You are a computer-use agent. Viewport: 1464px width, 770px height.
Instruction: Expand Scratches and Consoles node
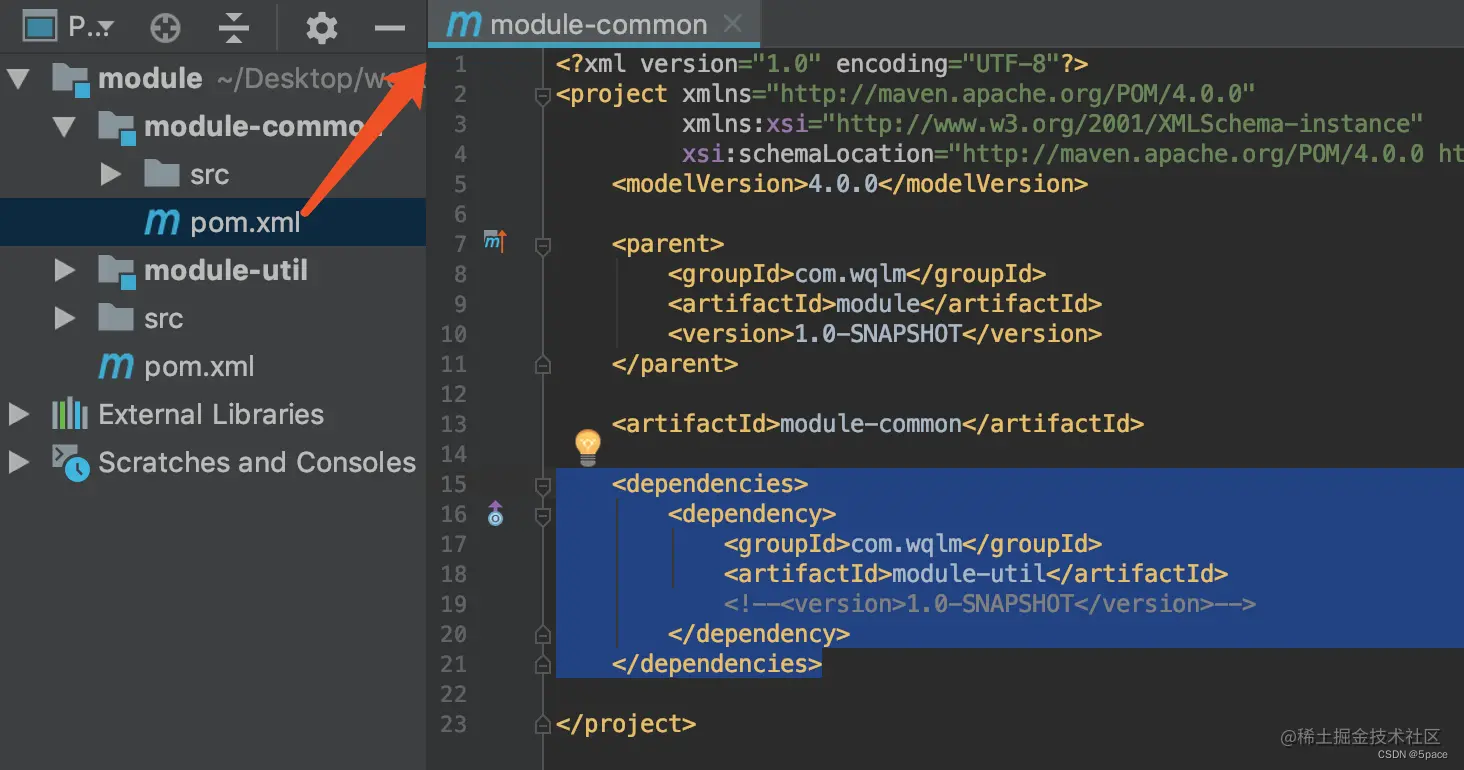pyautogui.click(x=18, y=462)
